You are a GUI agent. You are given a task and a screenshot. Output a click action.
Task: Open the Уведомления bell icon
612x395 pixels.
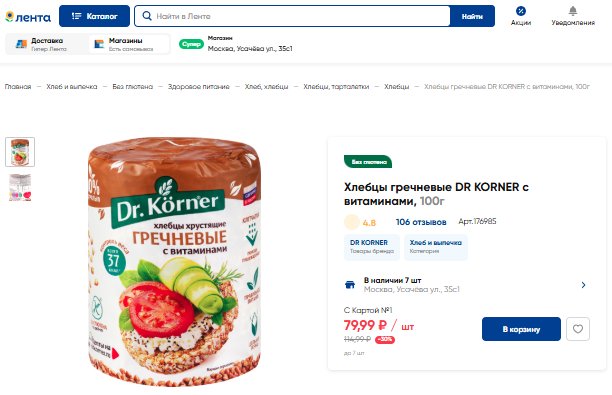pyautogui.click(x=573, y=11)
